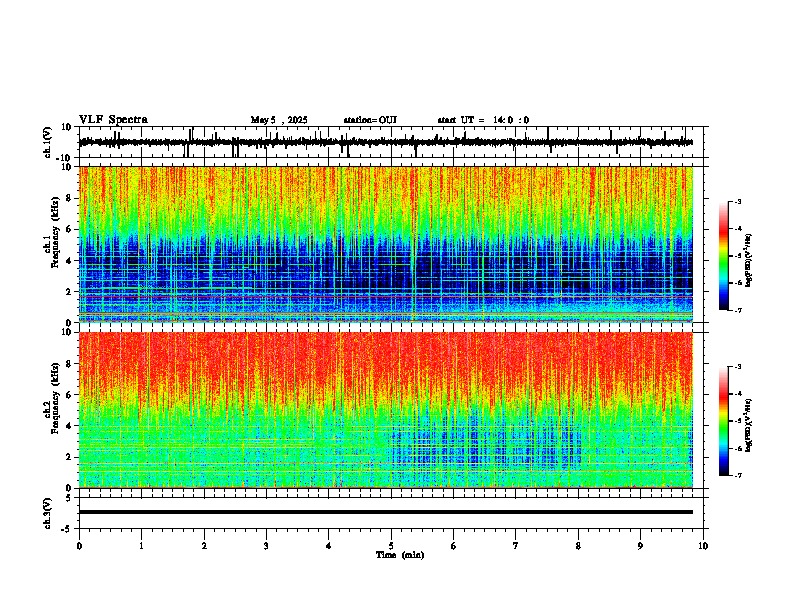Click the "1" tick on the time axis

click(x=141, y=546)
